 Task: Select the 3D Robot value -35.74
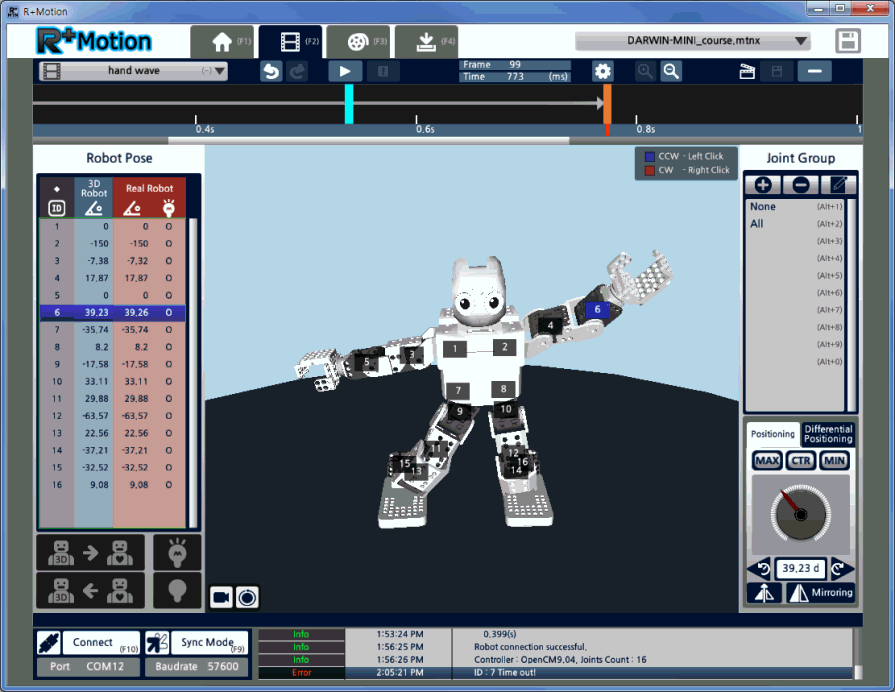(x=95, y=330)
